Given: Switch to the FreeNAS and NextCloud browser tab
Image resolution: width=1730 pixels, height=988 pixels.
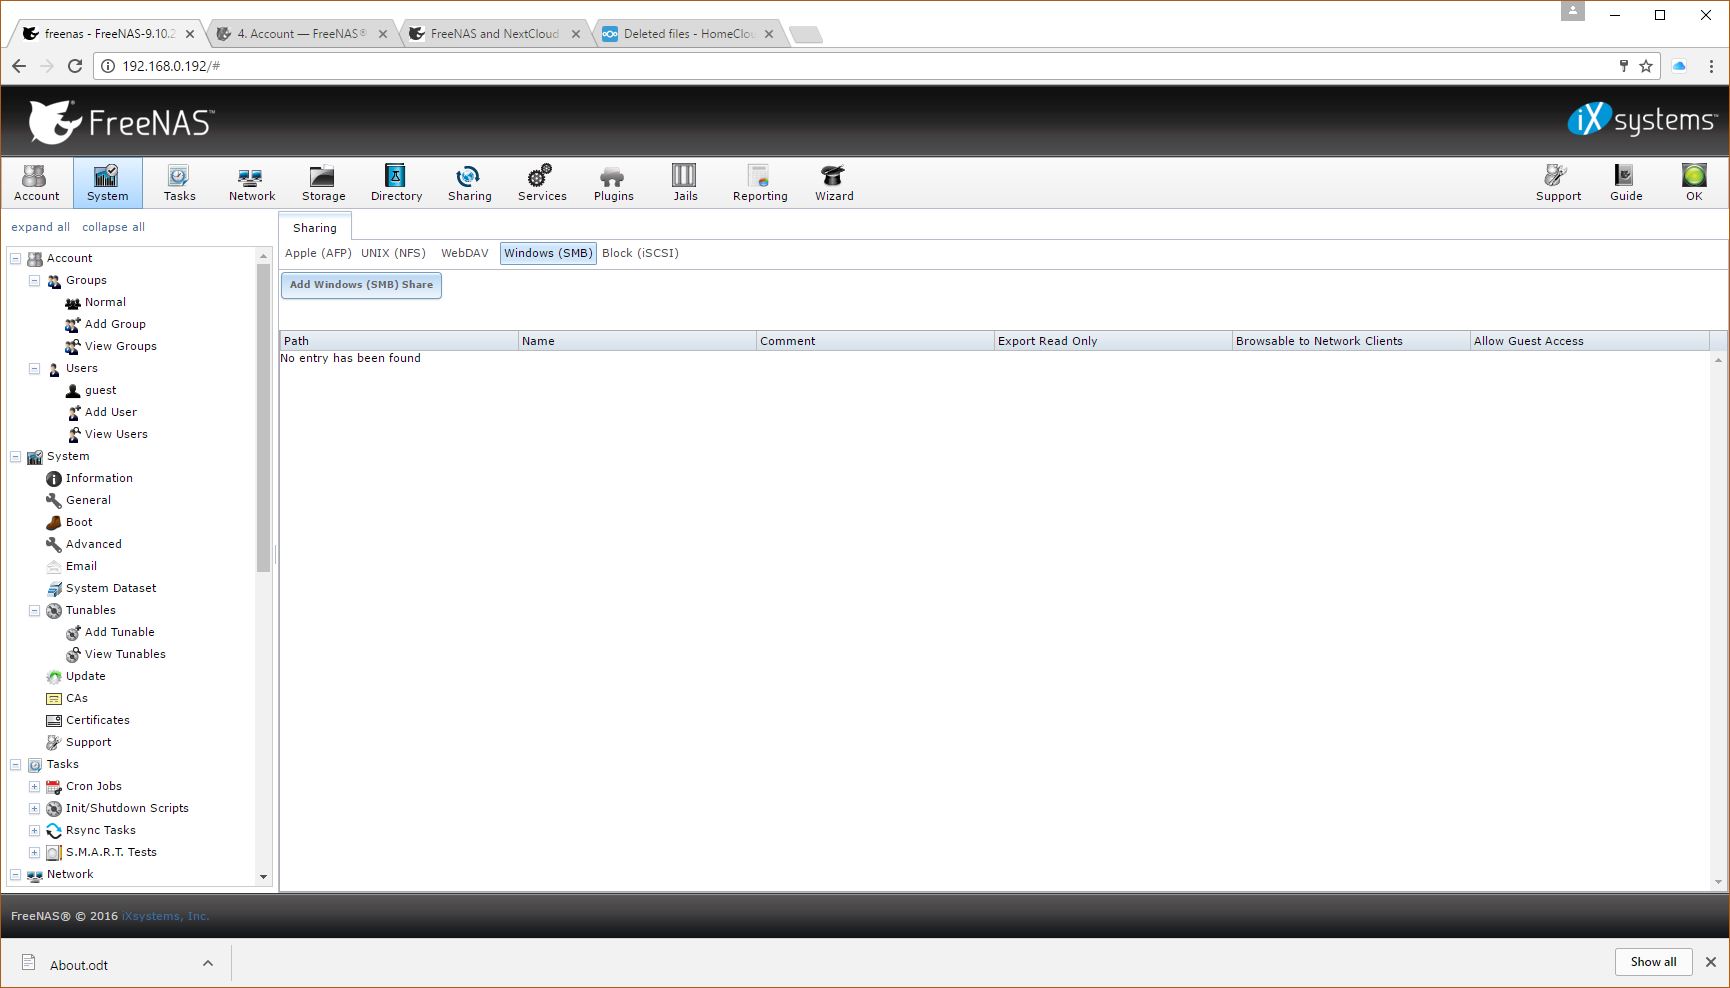Looking at the screenshot, I should tap(494, 33).
